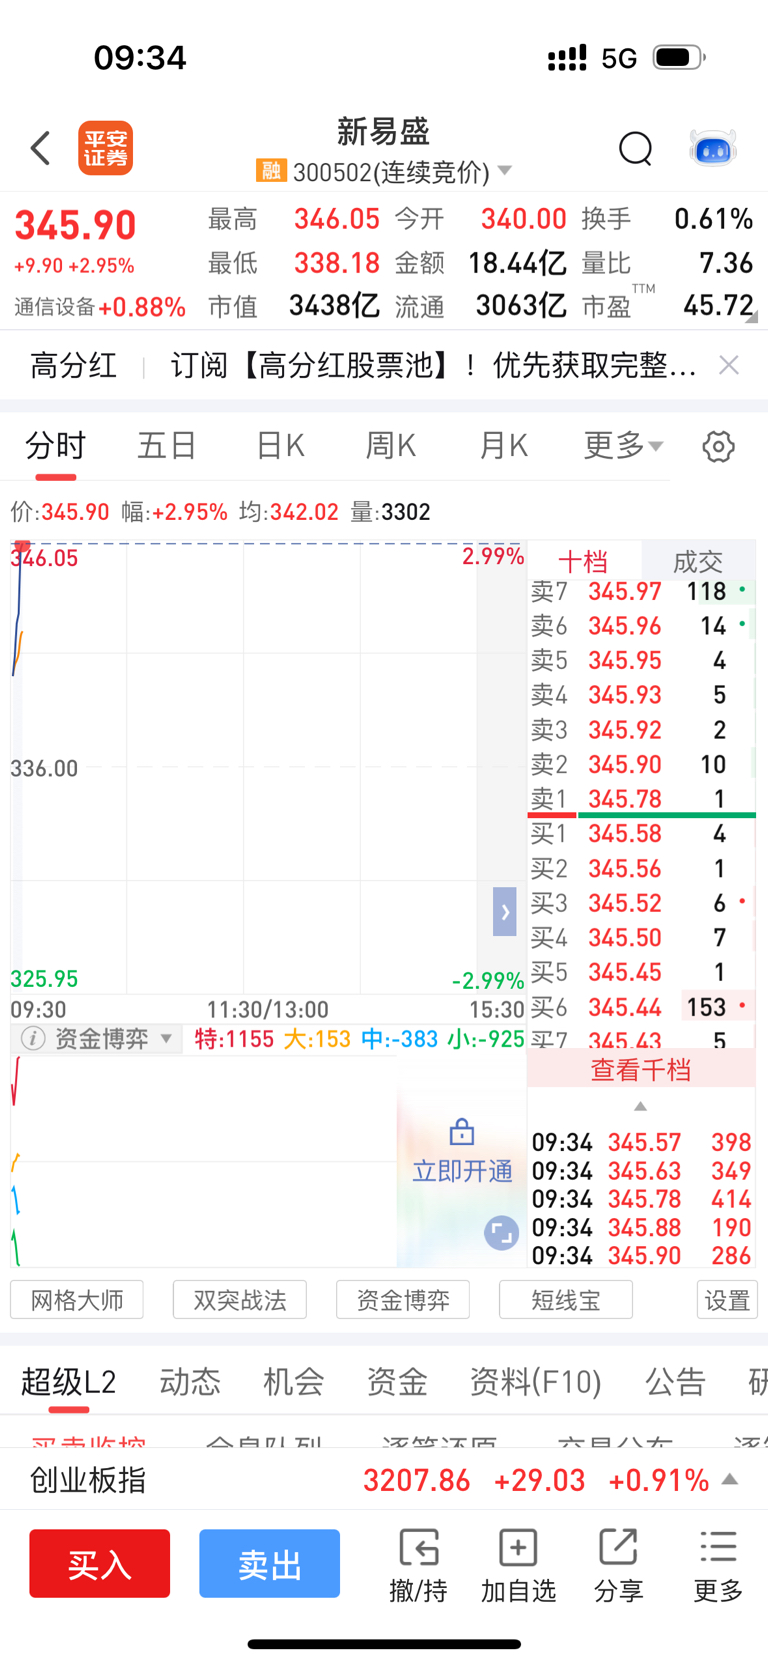Tap the 网格大师 button
769x1665 pixels.
click(77, 1300)
